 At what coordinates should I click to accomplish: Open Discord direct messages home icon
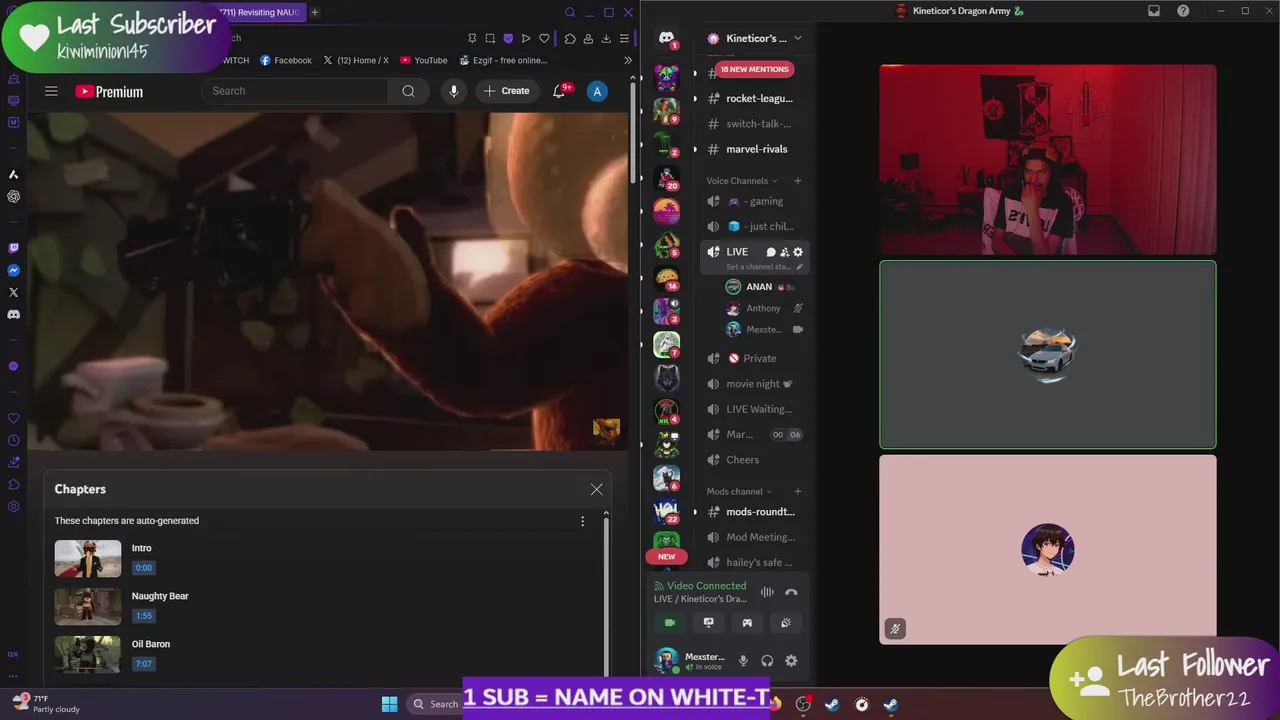(x=666, y=38)
